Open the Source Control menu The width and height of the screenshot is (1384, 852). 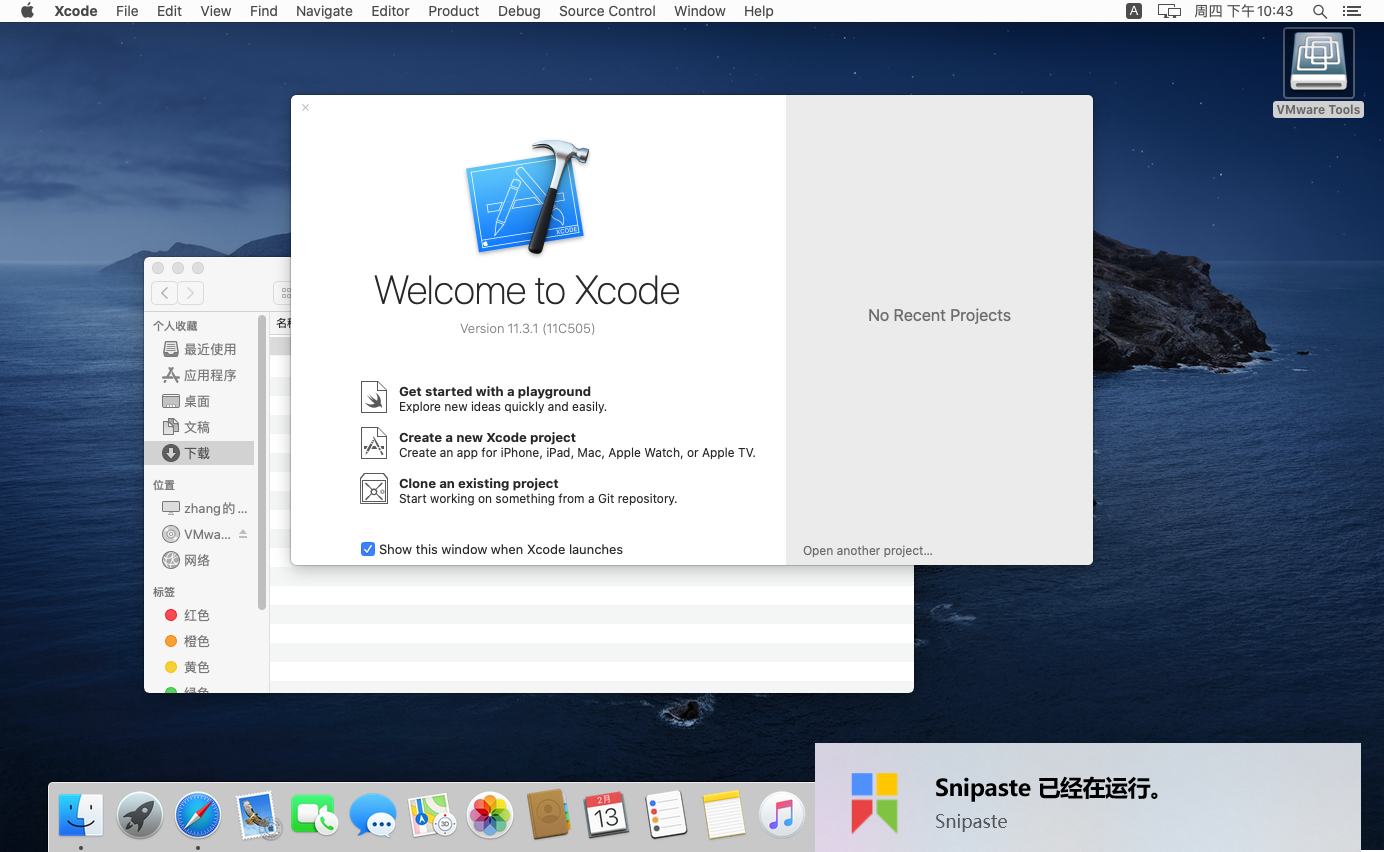(x=607, y=11)
